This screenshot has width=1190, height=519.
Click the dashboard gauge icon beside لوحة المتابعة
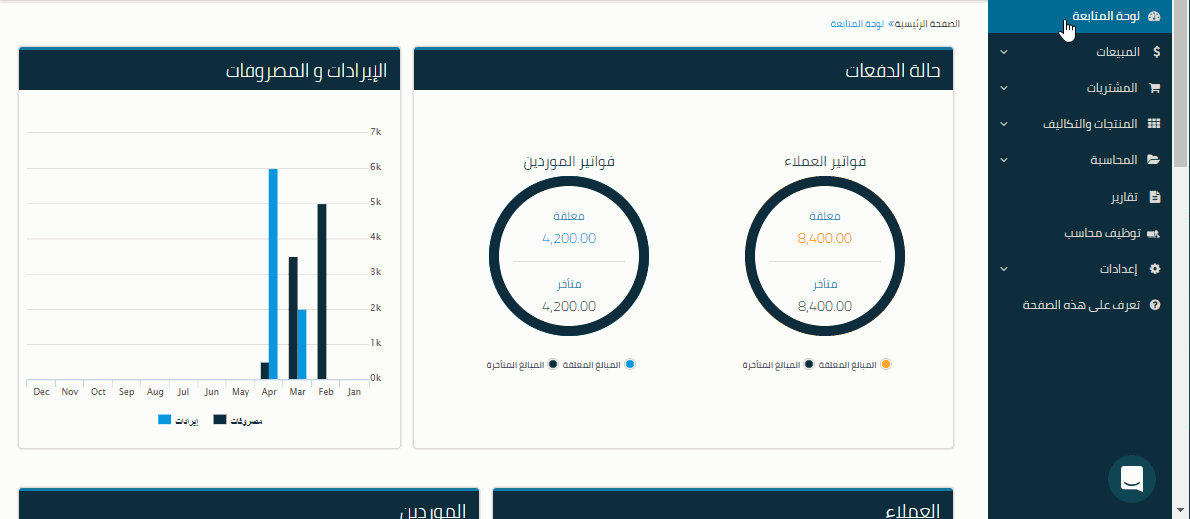coord(1154,16)
